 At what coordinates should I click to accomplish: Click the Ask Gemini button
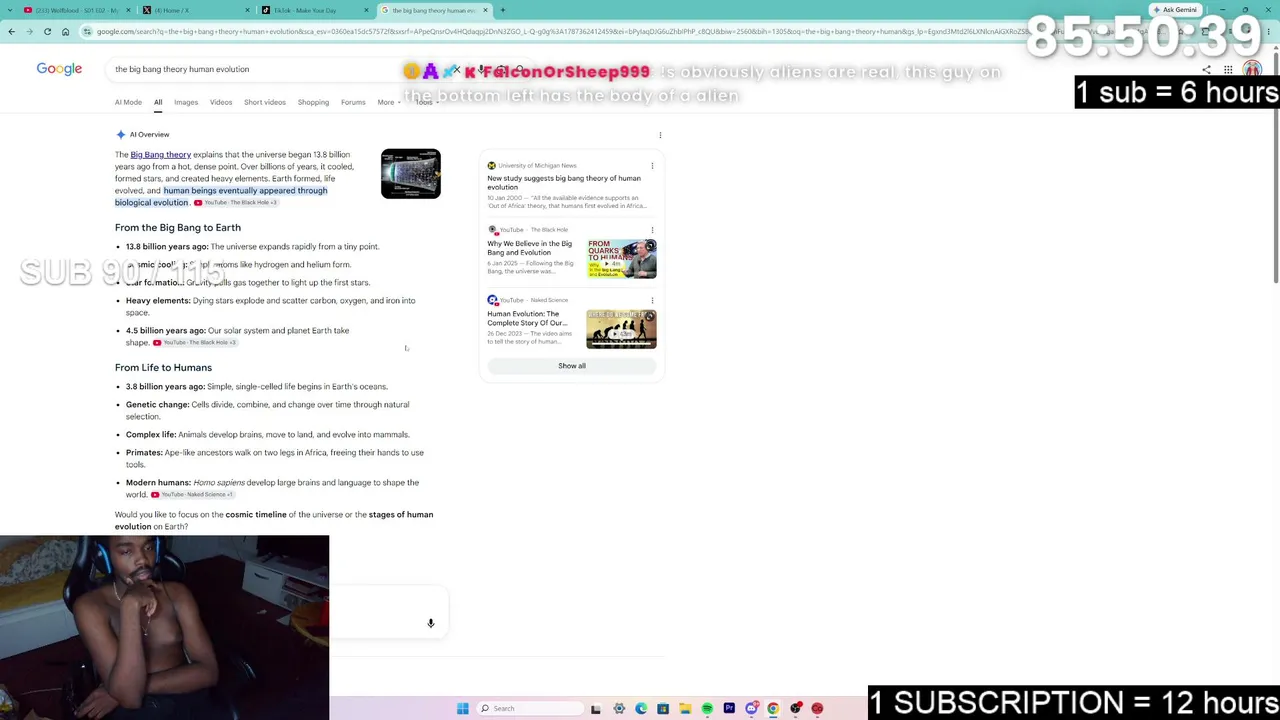coord(1175,10)
